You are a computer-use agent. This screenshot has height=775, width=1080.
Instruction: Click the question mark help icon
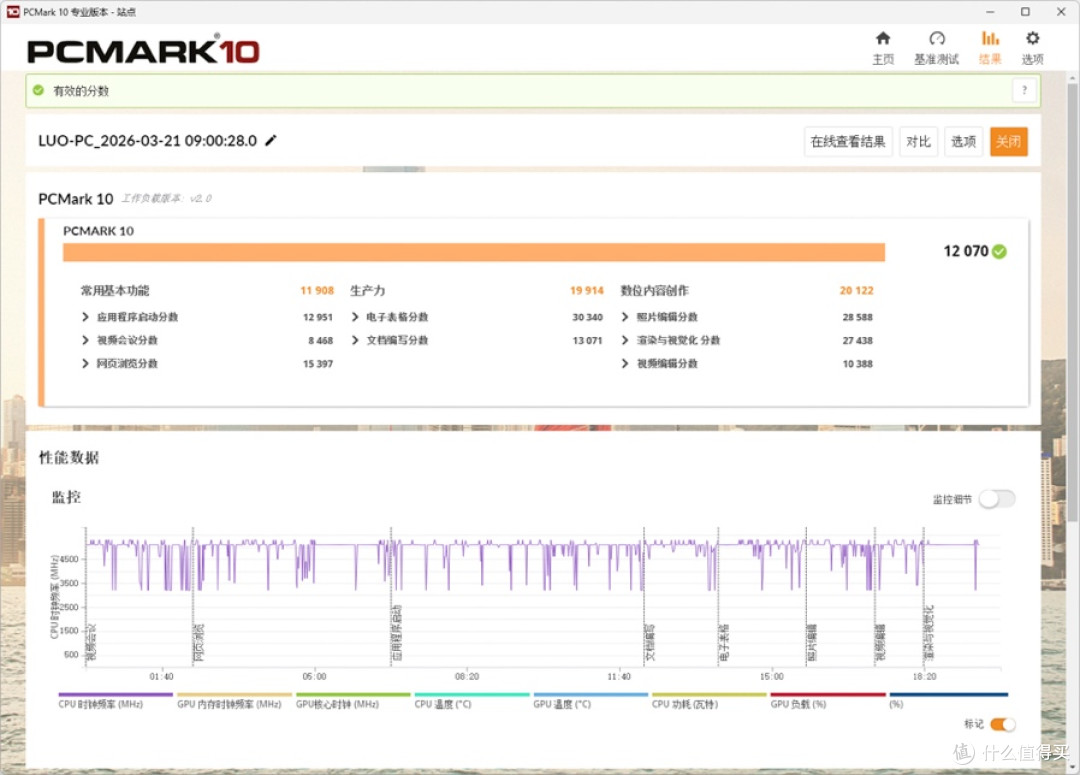tap(1024, 90)
